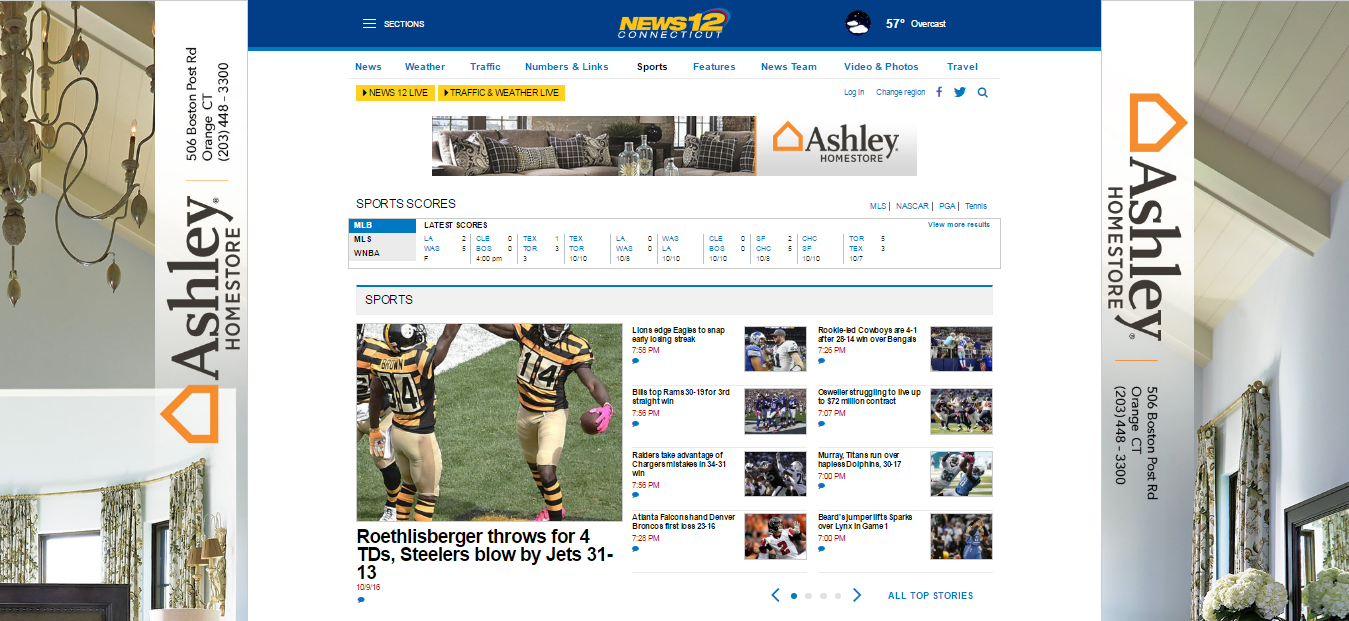Click the Log in link
This screenshot has width=1349, height=621.
[x=854, y=92]
